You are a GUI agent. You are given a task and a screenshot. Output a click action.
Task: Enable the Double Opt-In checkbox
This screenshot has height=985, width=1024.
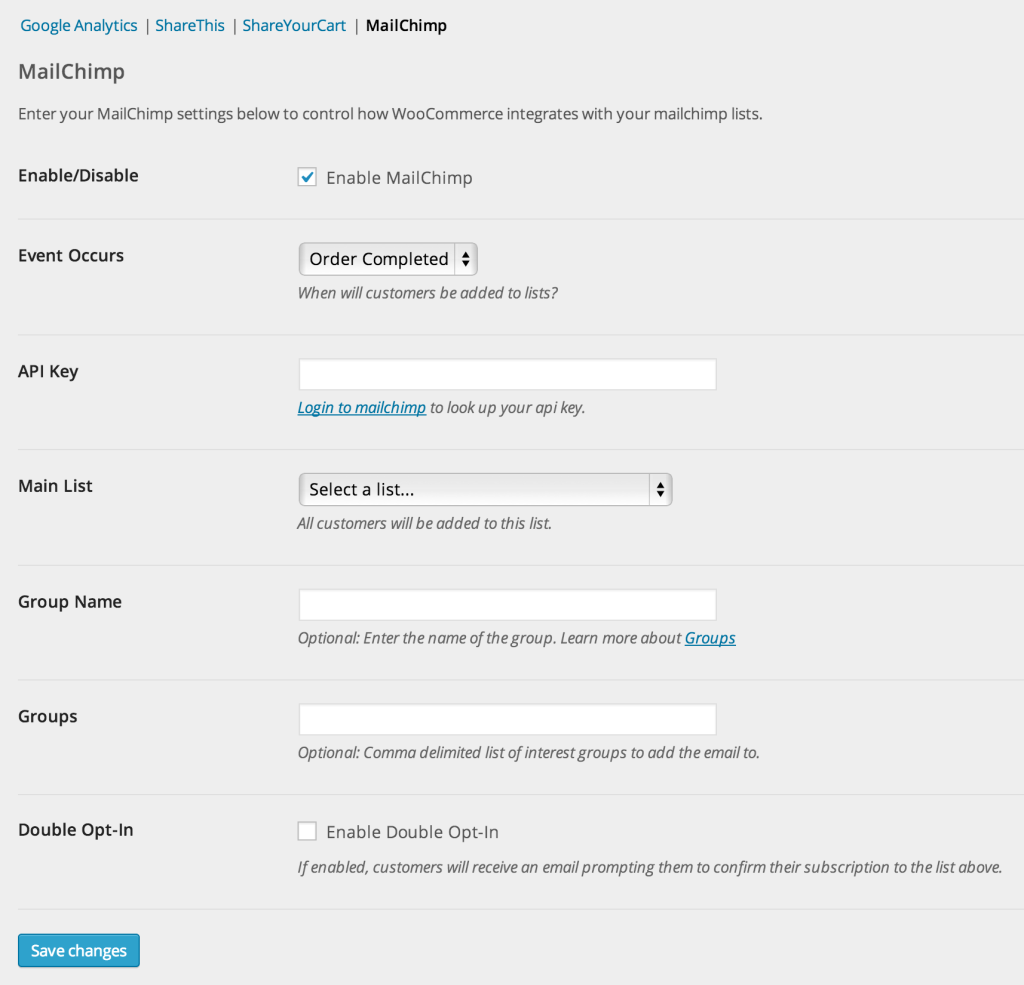[308, 832]
